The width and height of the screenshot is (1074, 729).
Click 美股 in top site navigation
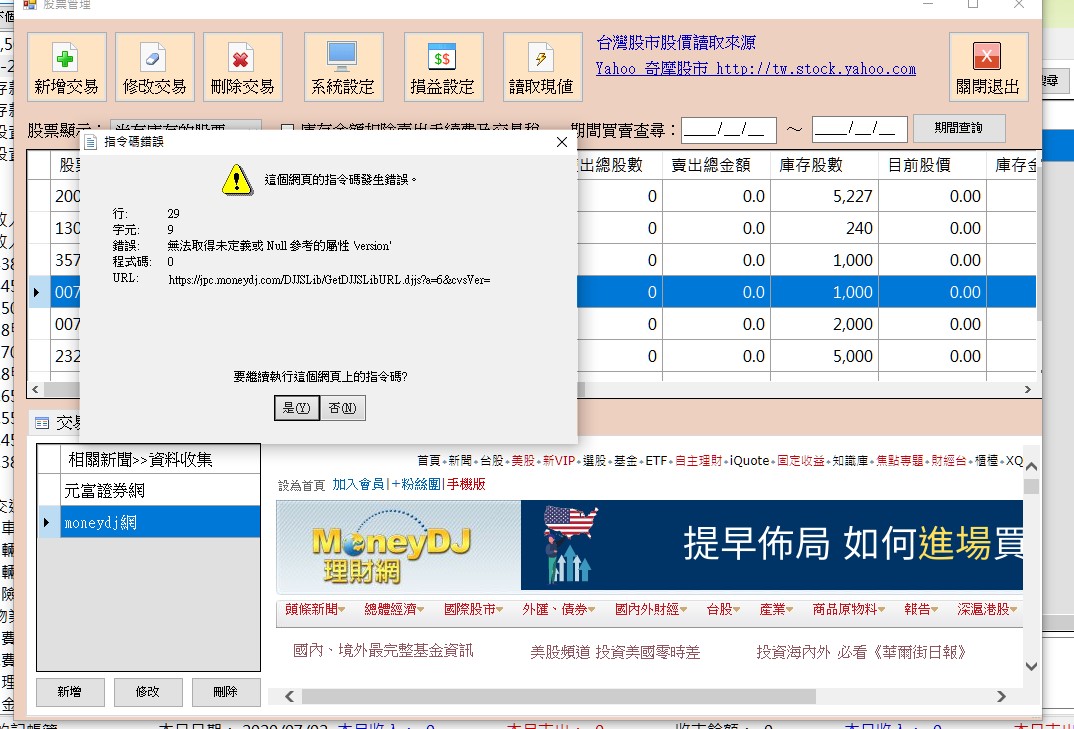click(523, 461)
